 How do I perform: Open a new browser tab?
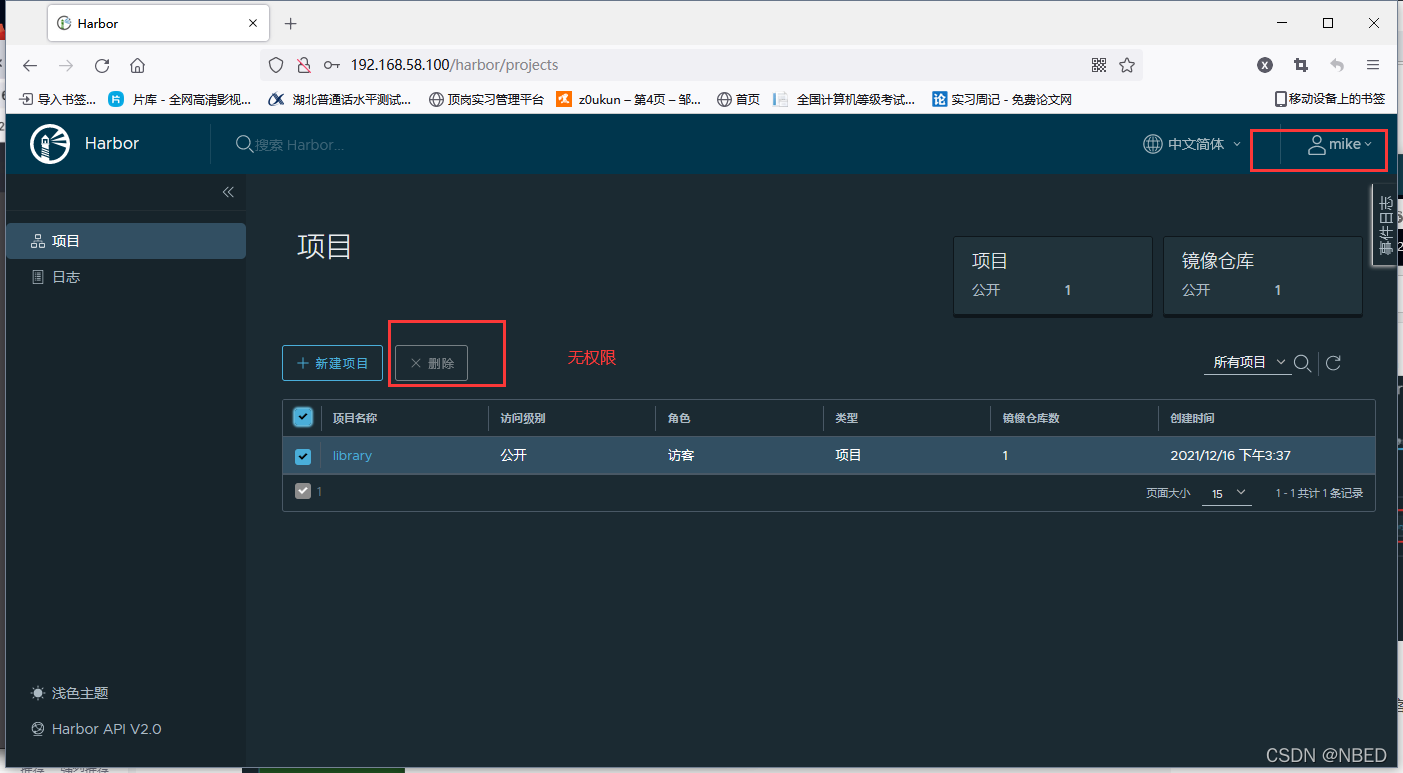pyautogui.click(x=291, y=23)
